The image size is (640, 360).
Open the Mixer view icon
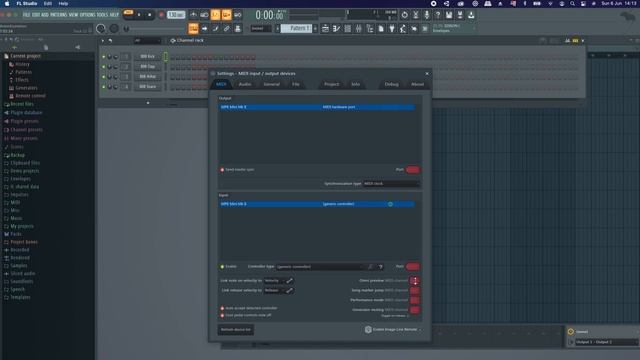pos(358,29)
